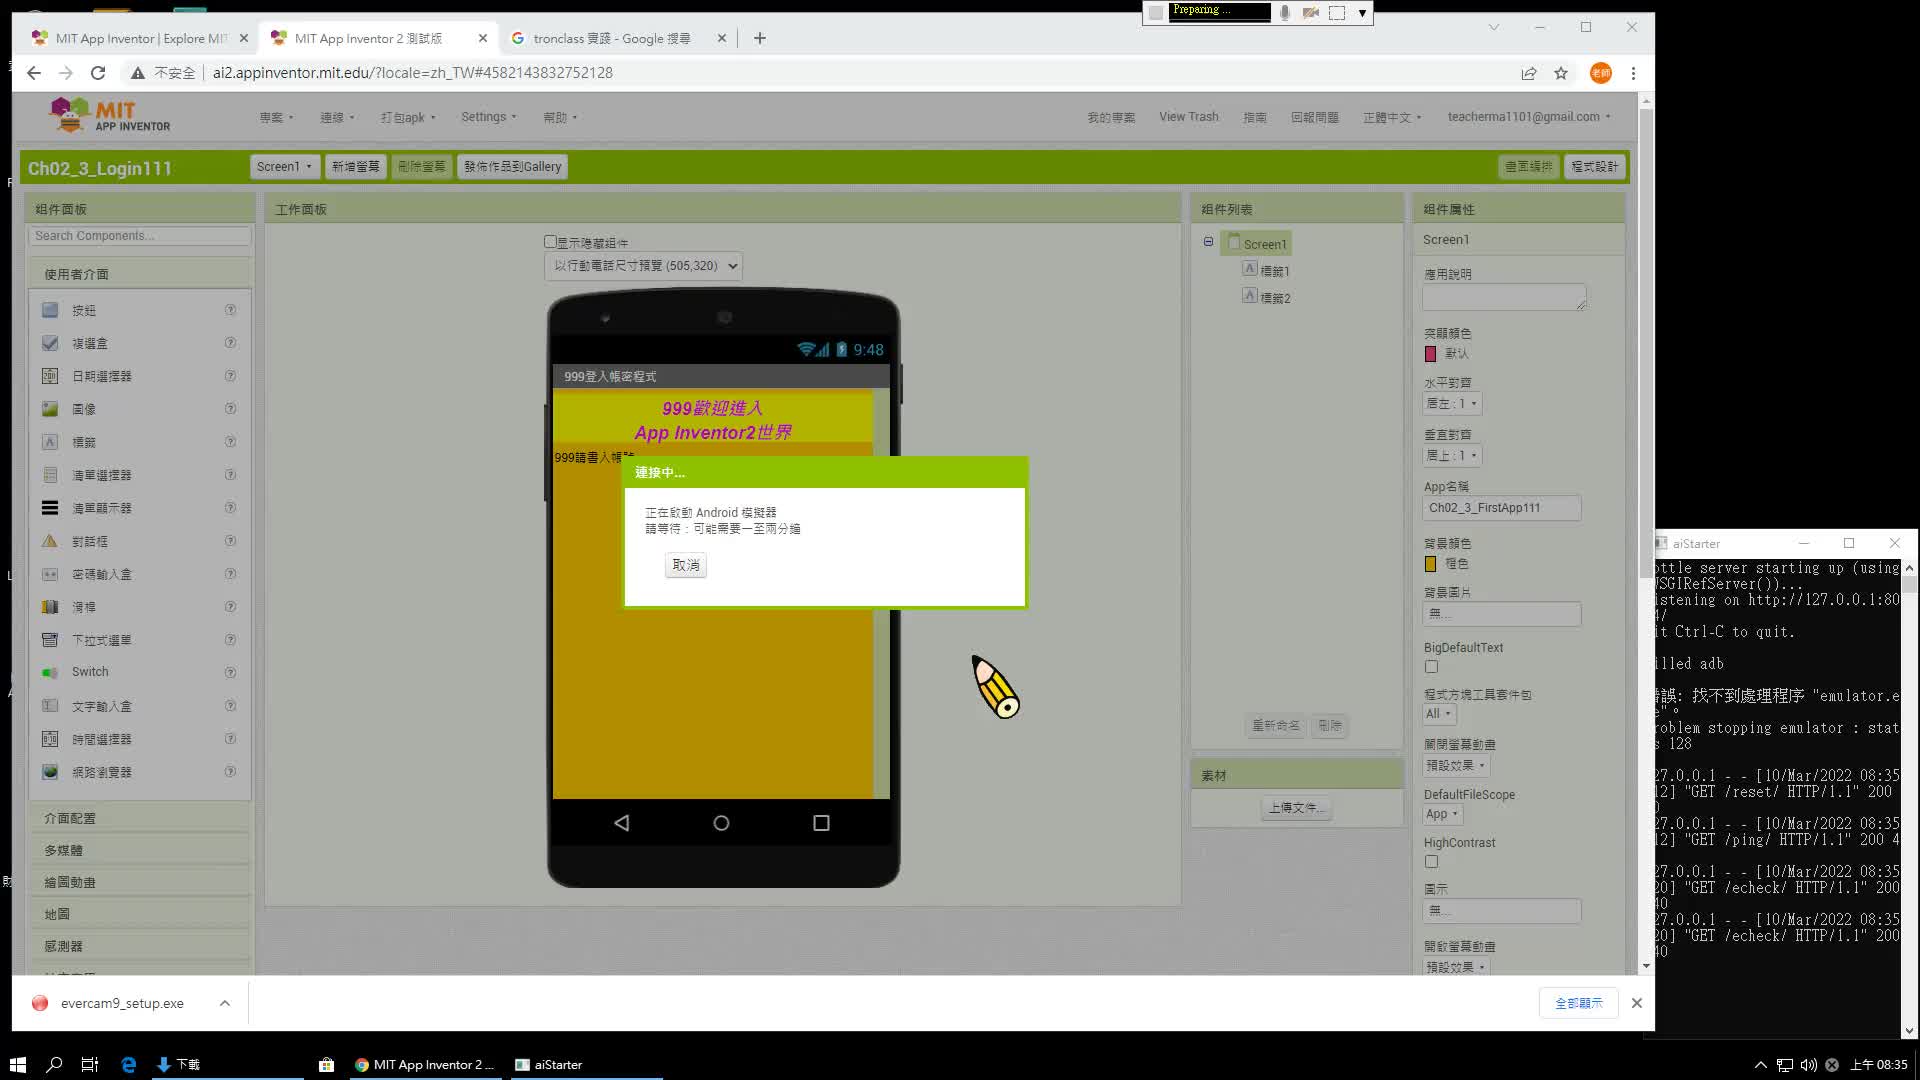Change the 背景顏色 orange color swatch
The height and width of the screenshot is (1080, 1920).
(1430, 564)
